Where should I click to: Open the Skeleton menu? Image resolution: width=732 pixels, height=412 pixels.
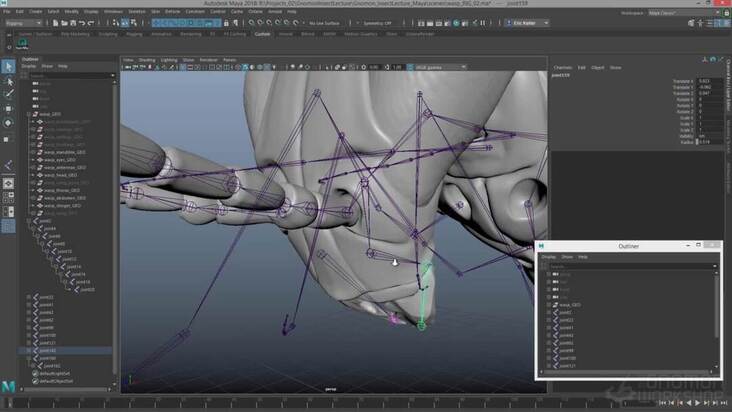(x=137, y=11)
